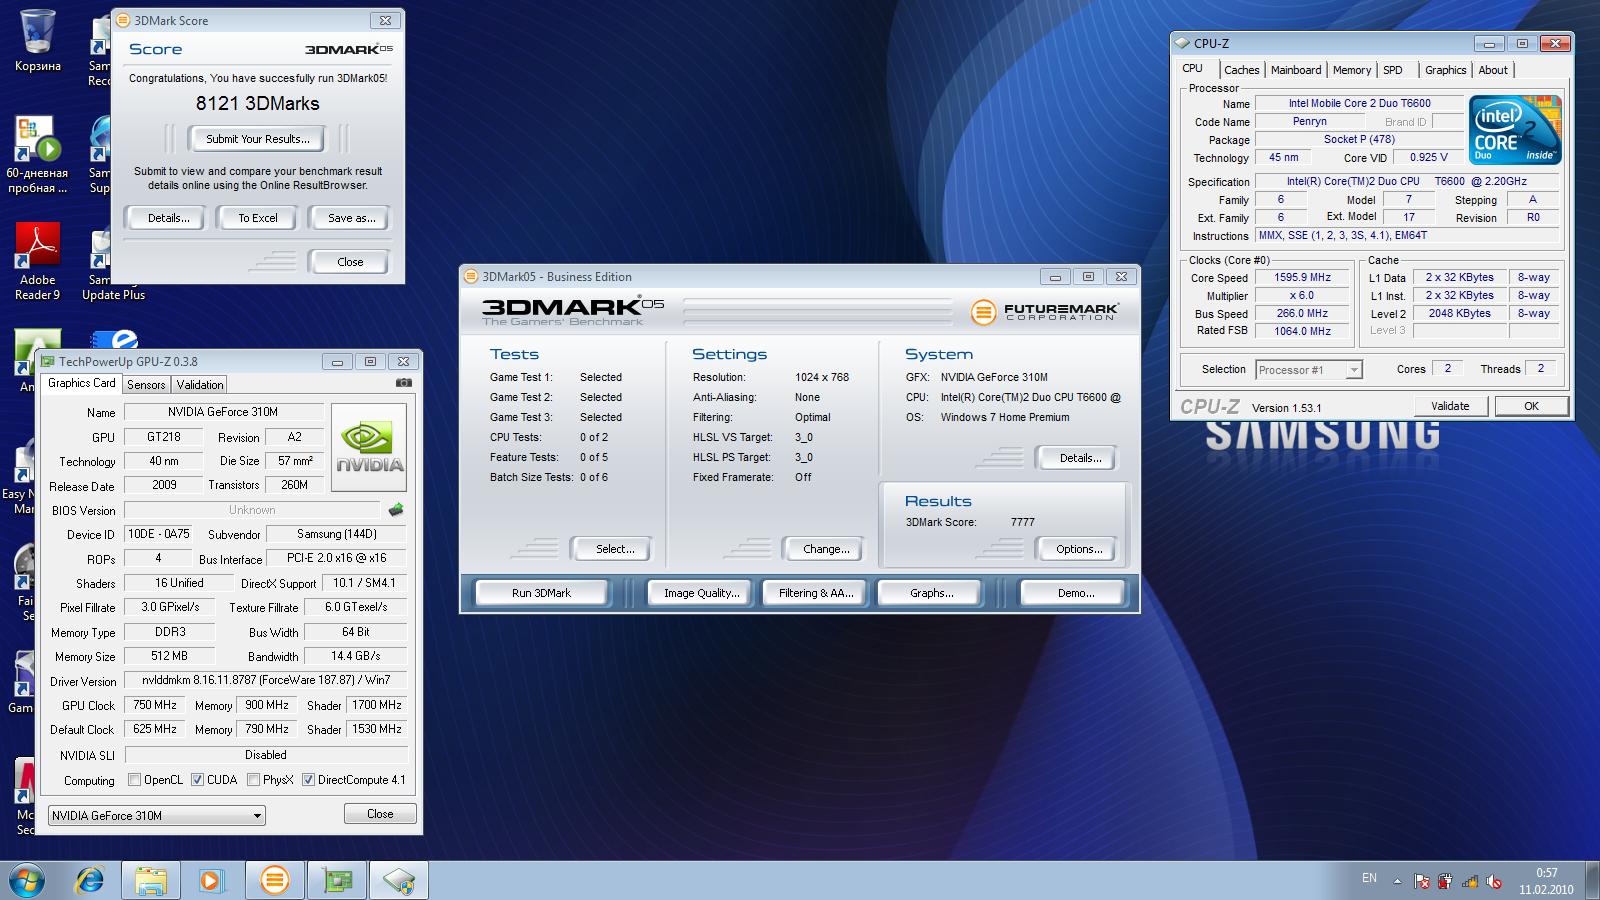Viewport: 1600px width, 900px height.
Task: Click the muted volume speaker tray icon
Action: (1494, 881)
